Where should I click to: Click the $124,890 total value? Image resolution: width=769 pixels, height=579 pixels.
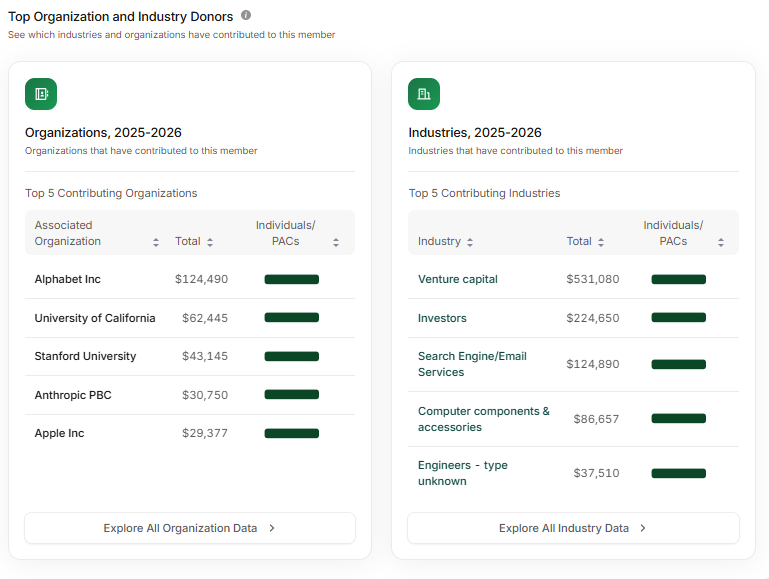coord(593,364)
